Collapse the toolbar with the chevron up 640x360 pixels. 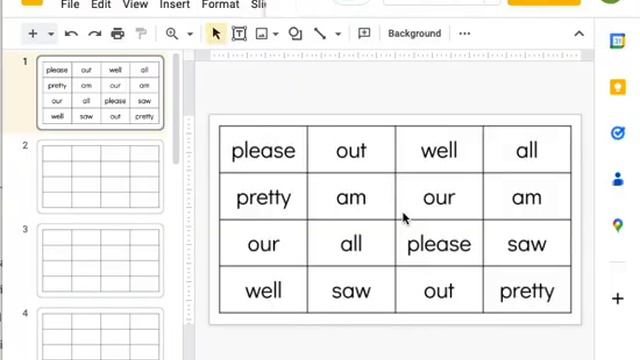coord(579,34)
